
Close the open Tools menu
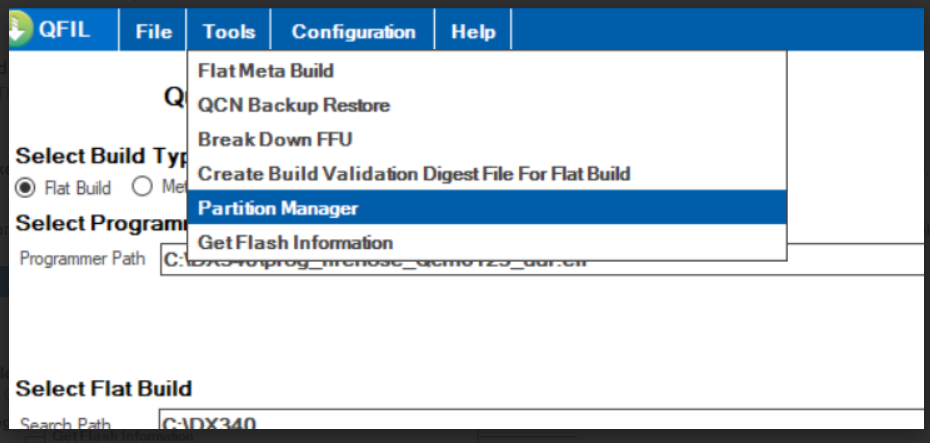click(x=229, y=31)
